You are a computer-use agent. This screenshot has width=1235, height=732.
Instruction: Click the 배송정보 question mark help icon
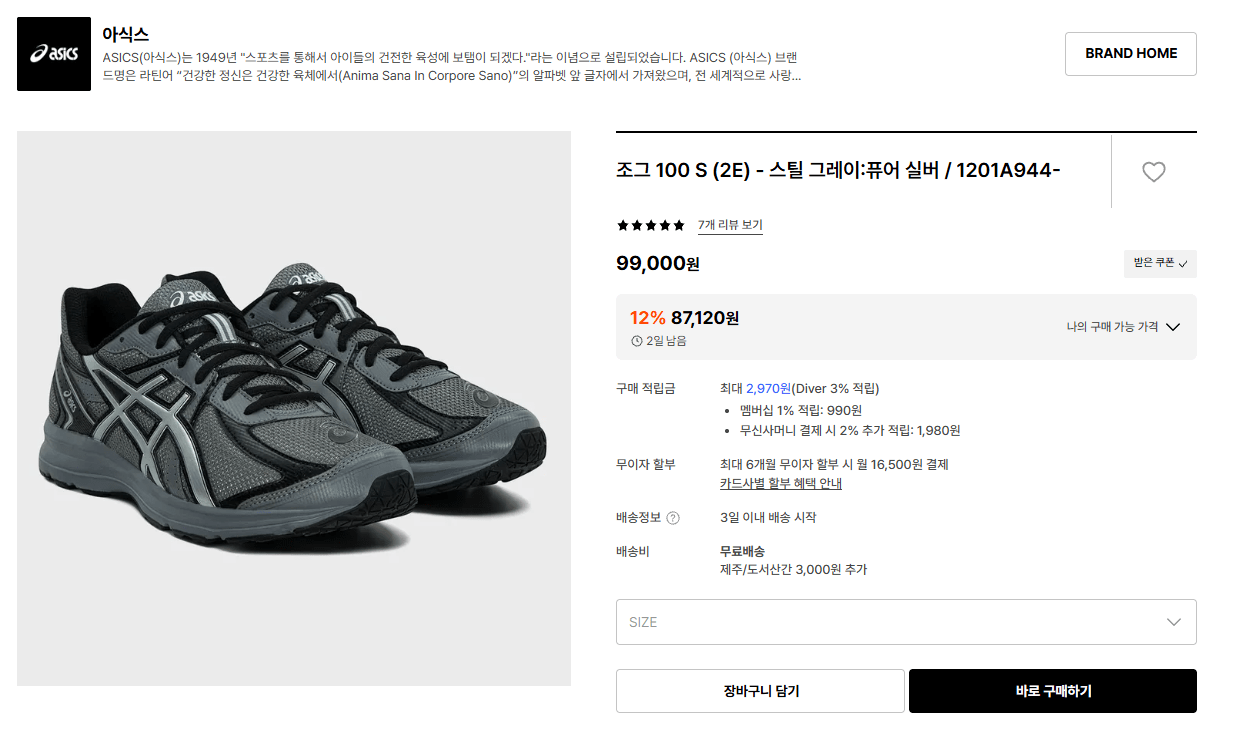tap(673, 518)
